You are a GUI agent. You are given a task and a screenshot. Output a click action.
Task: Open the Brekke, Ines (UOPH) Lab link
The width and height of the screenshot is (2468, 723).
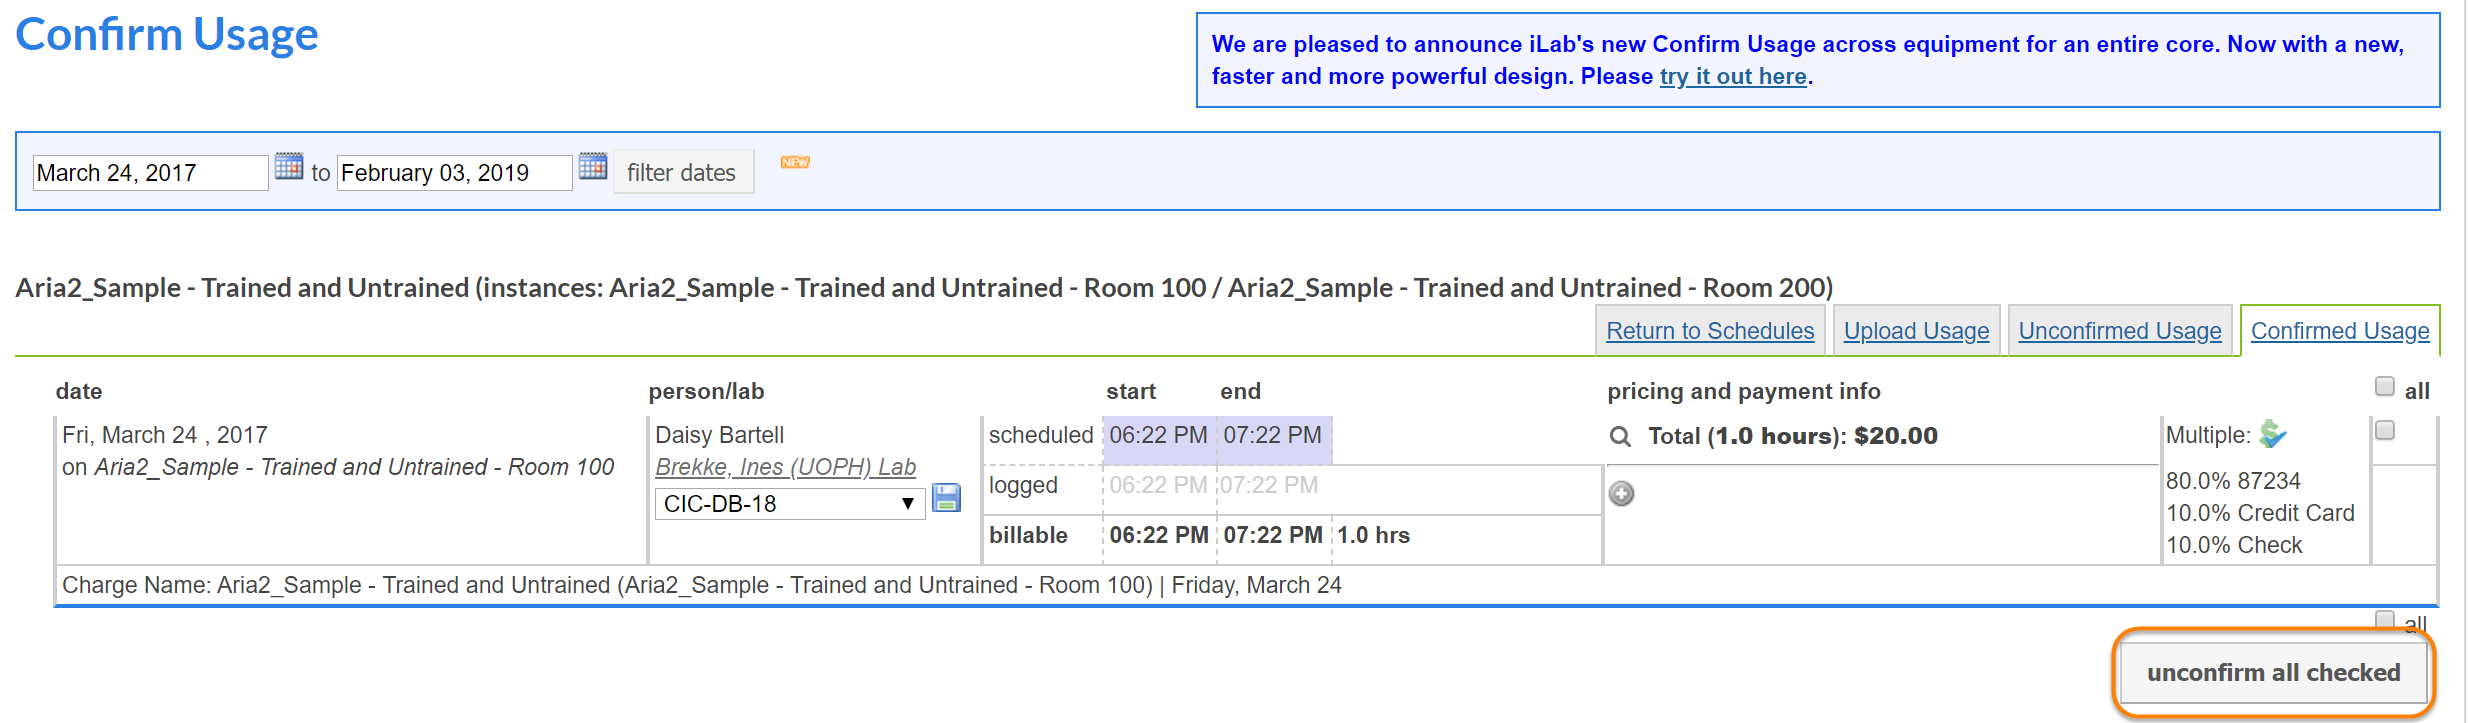pos(785,467)
